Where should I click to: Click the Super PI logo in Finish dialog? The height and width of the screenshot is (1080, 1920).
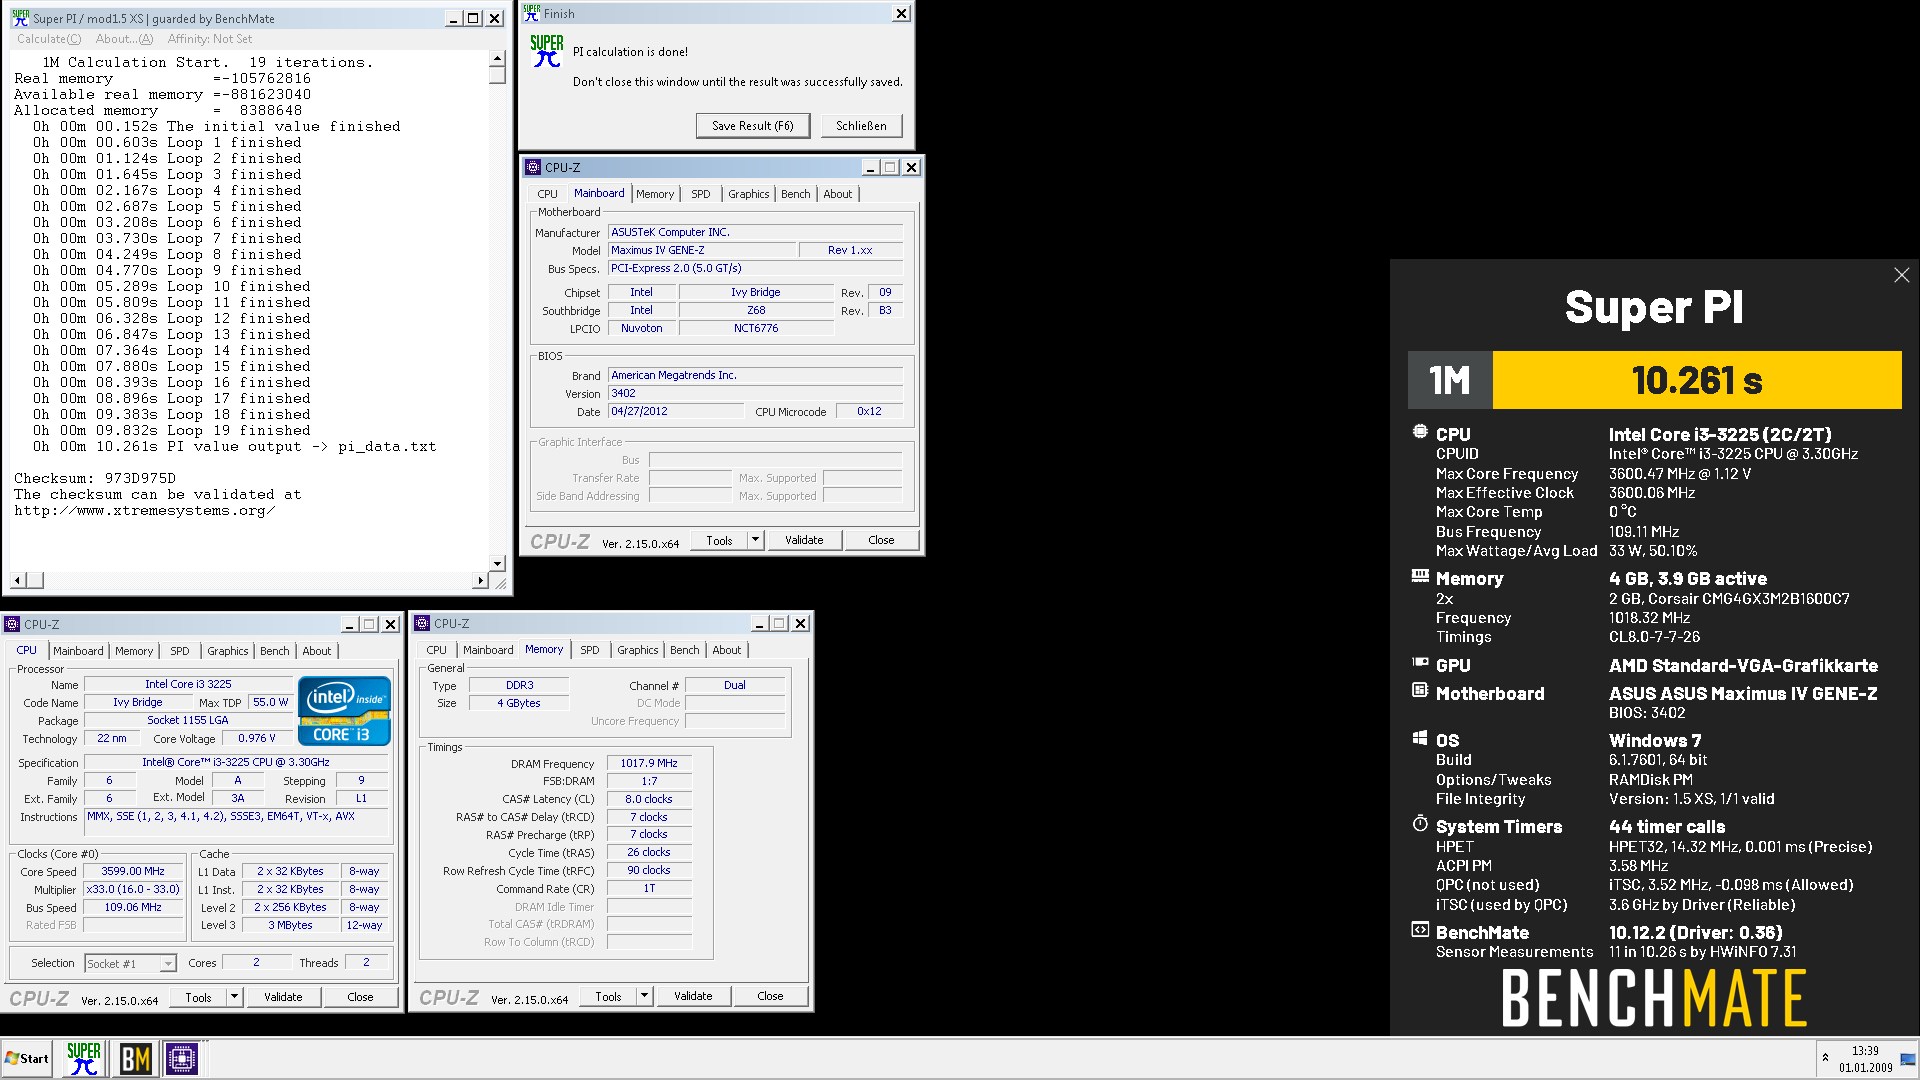547,51
